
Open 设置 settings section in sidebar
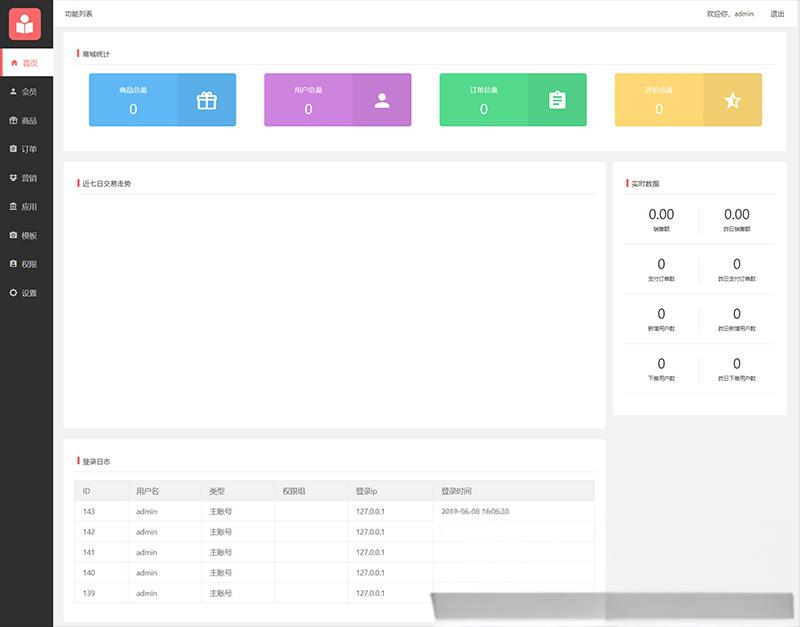point(26,293)
